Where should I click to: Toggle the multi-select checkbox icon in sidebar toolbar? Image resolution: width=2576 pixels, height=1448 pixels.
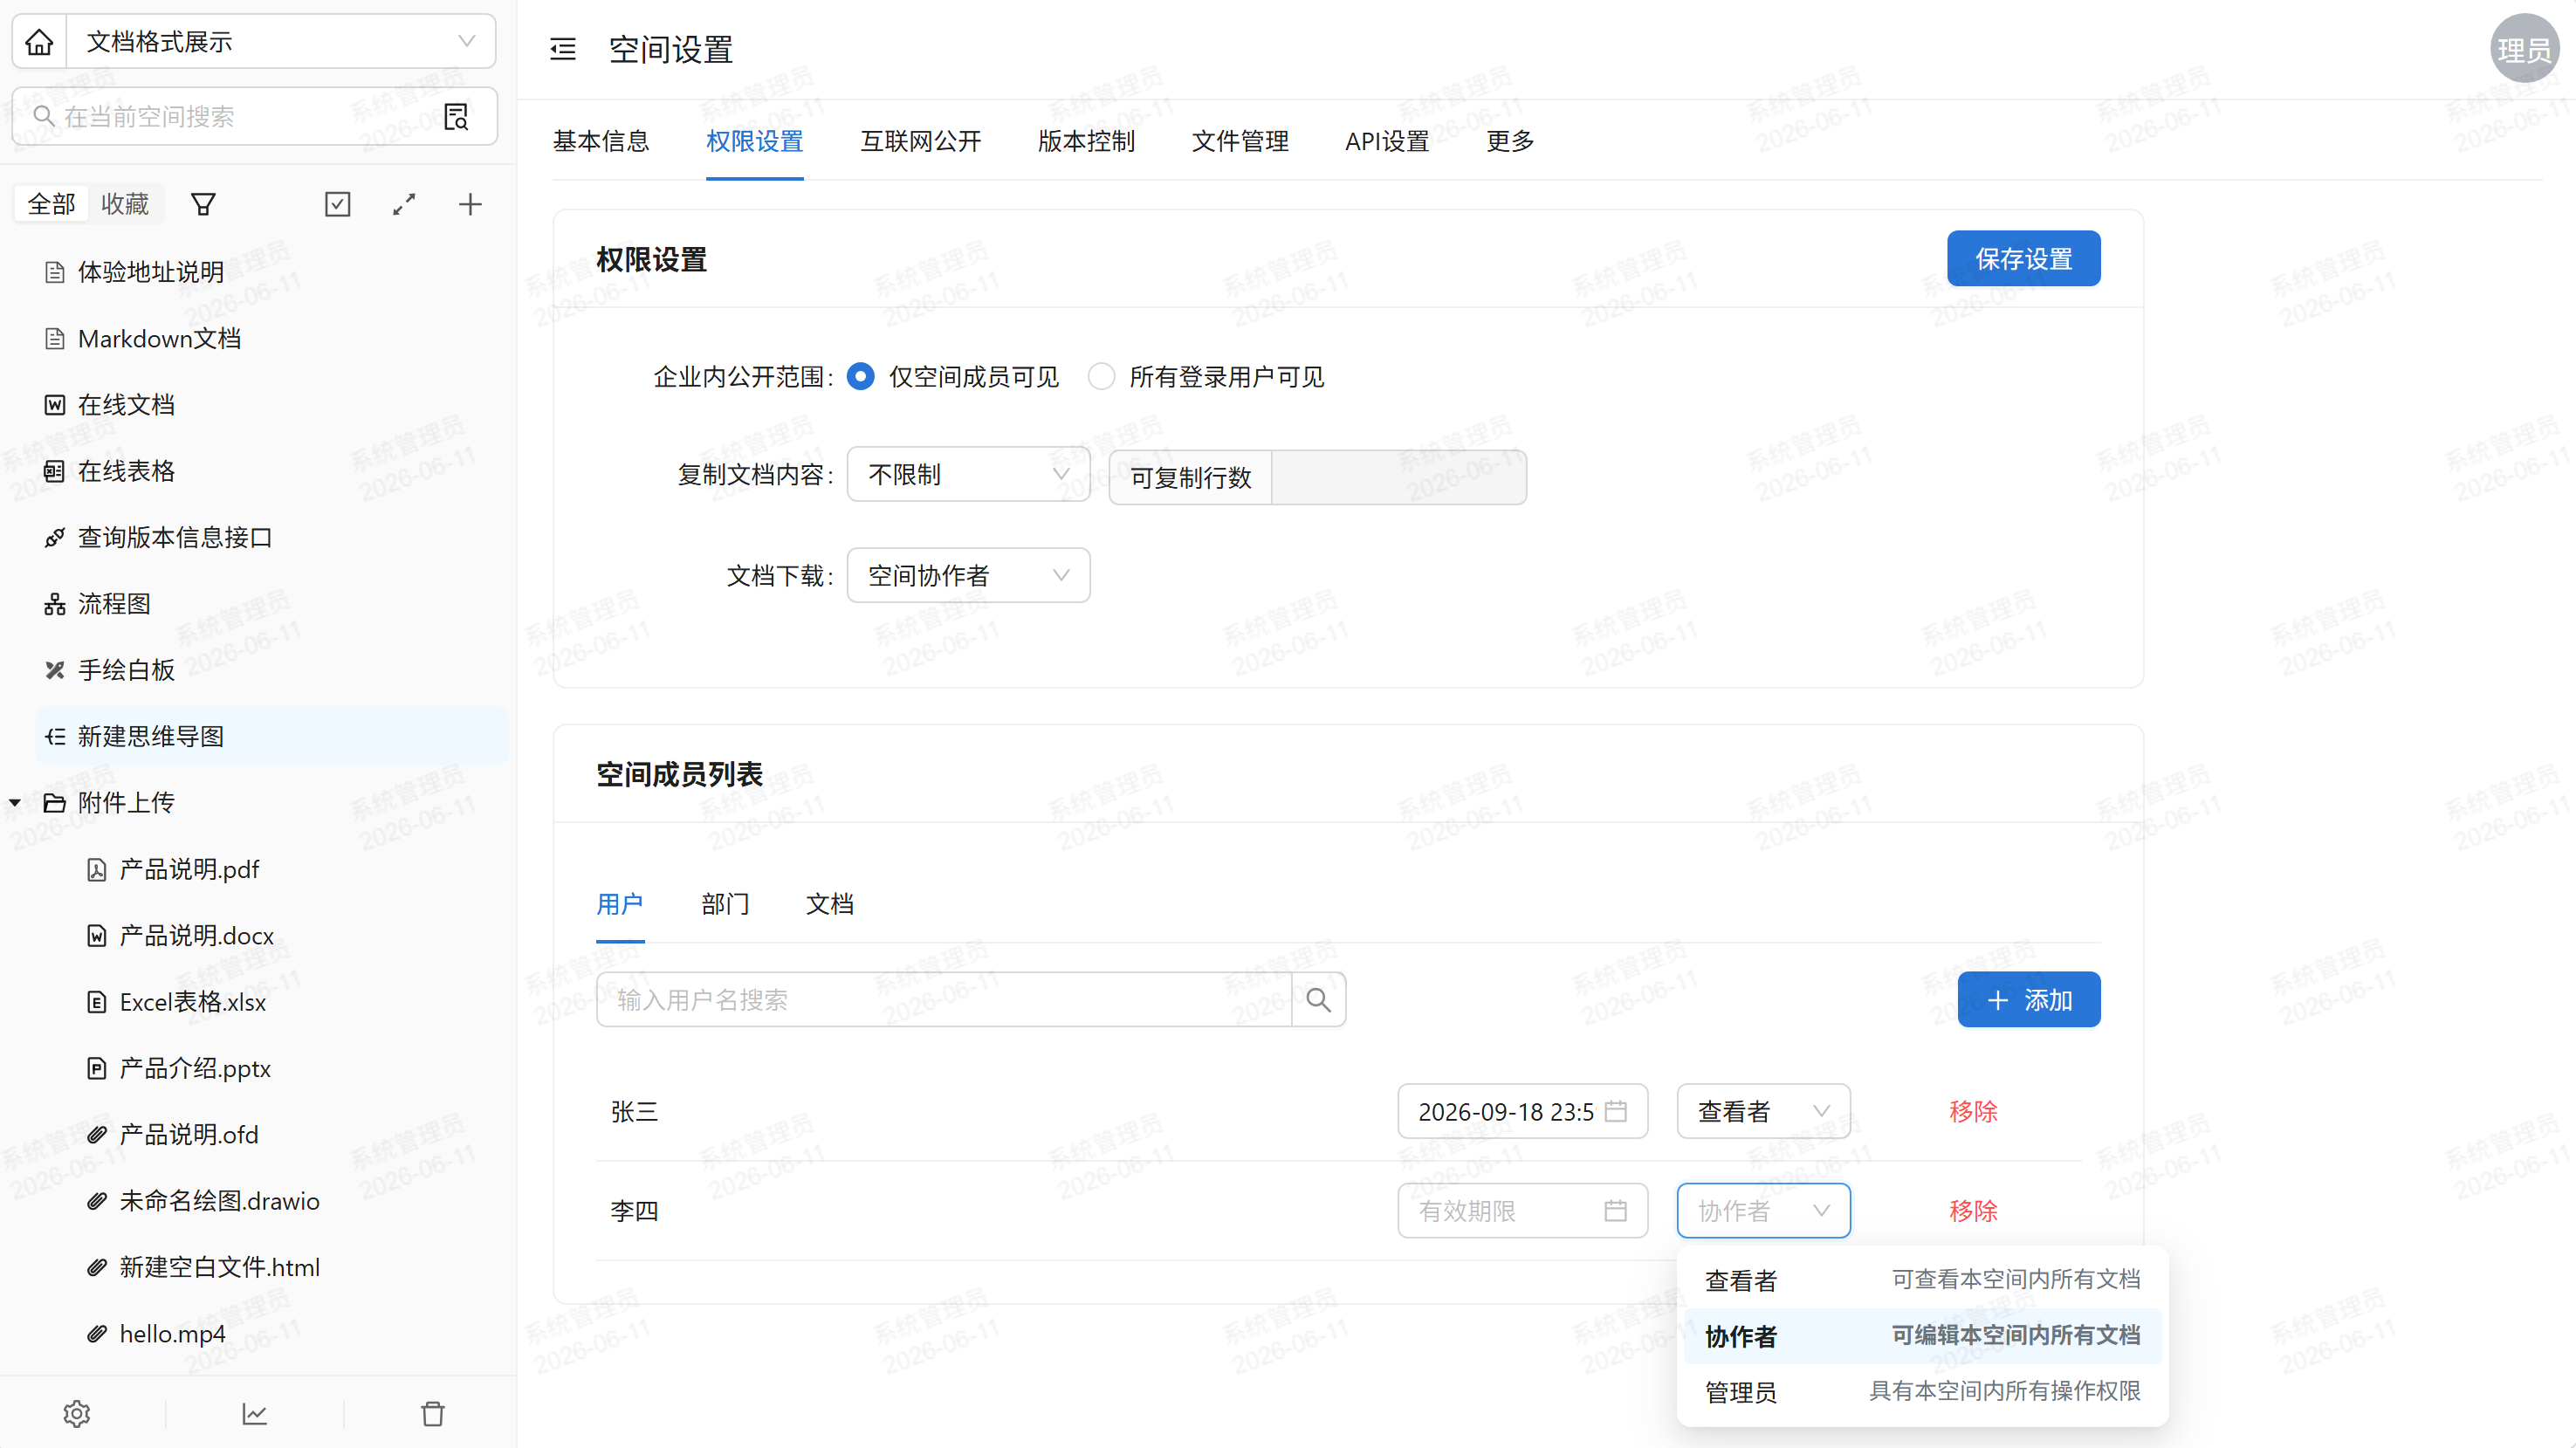pyautogui.click(x=338, y=205)
